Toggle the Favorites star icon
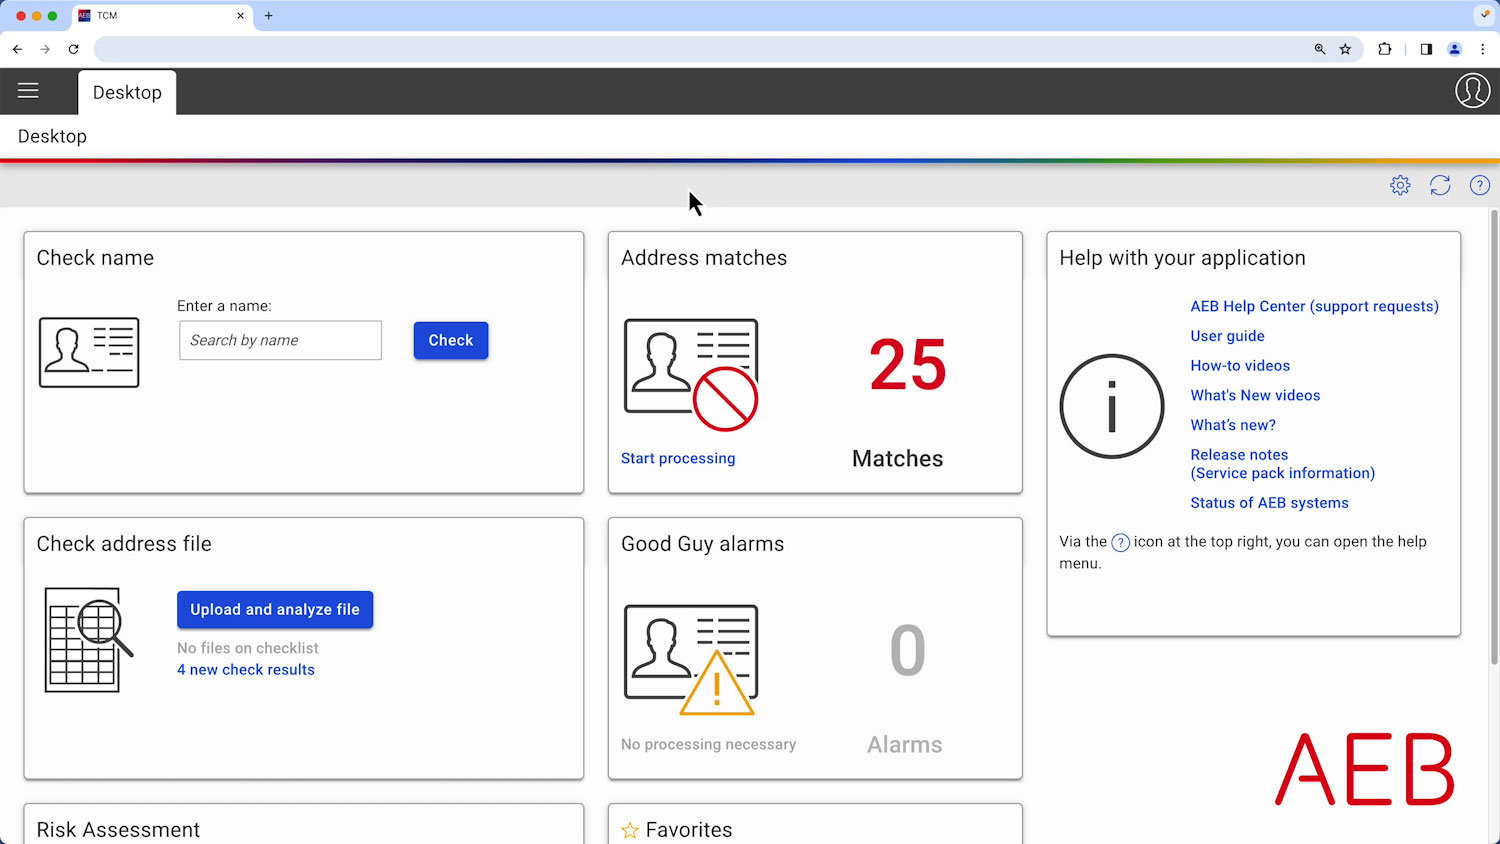Screen dimensions: 1500x844 coord(630,830)
